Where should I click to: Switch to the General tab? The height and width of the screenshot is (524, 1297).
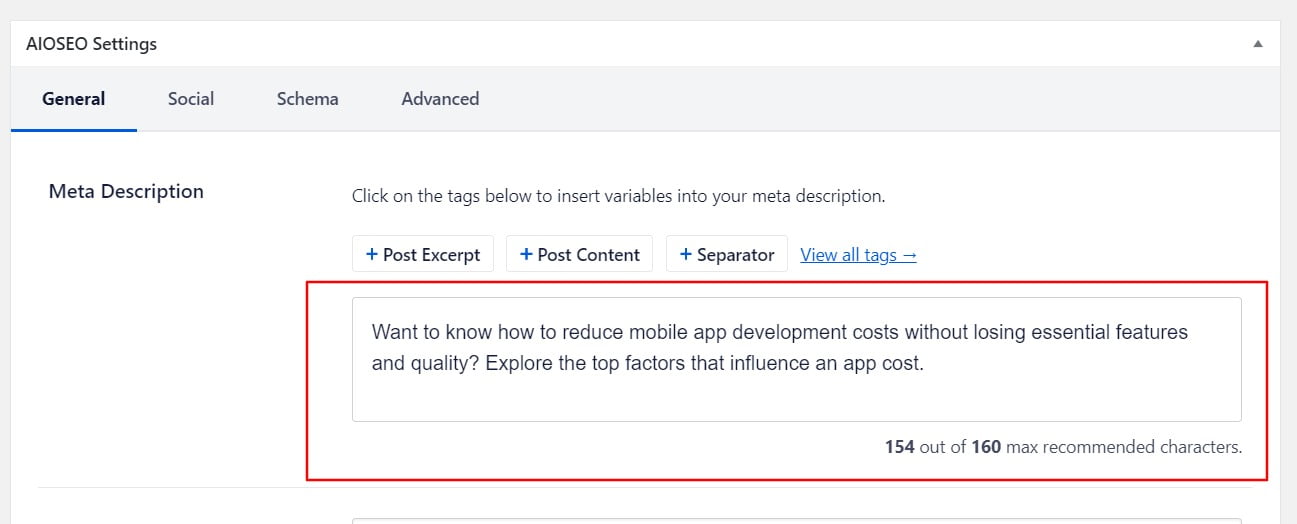74,99
